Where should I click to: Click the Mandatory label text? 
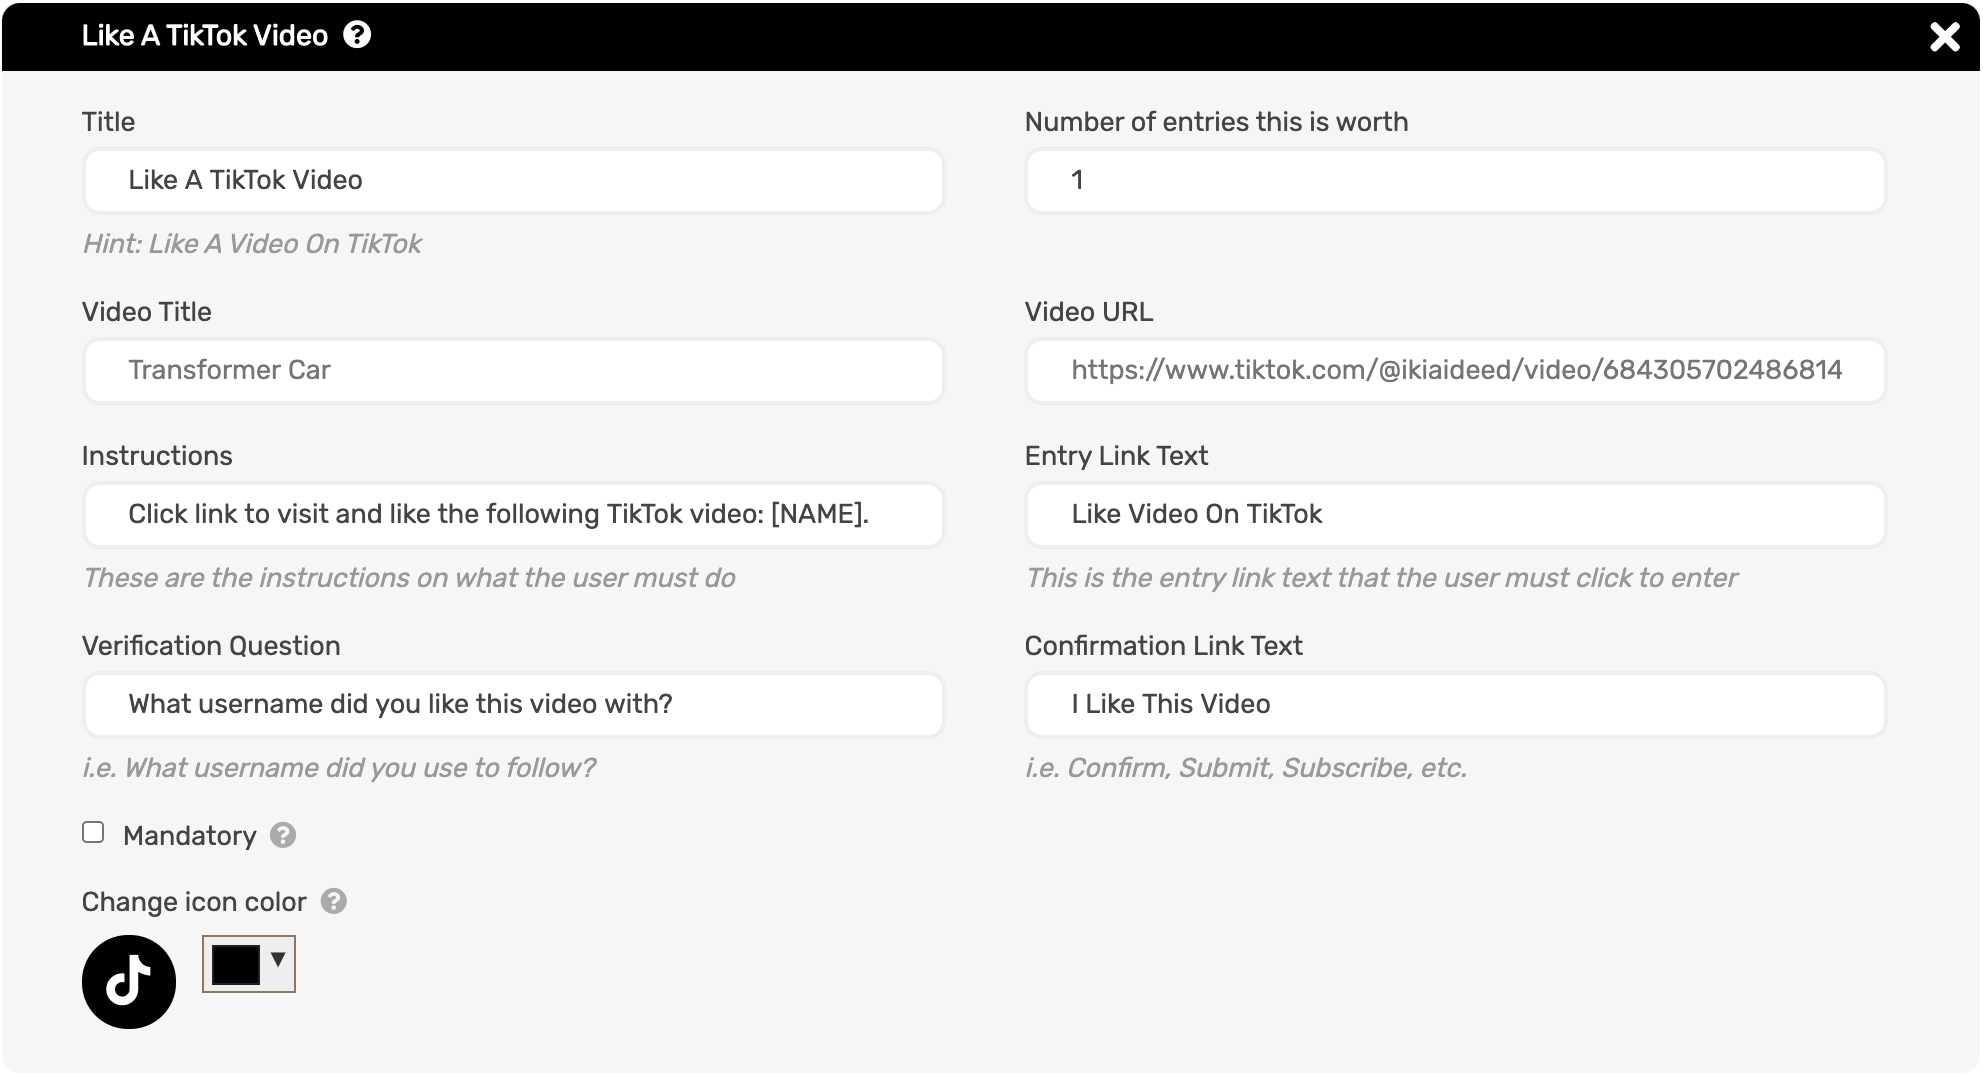click(189, 836)
